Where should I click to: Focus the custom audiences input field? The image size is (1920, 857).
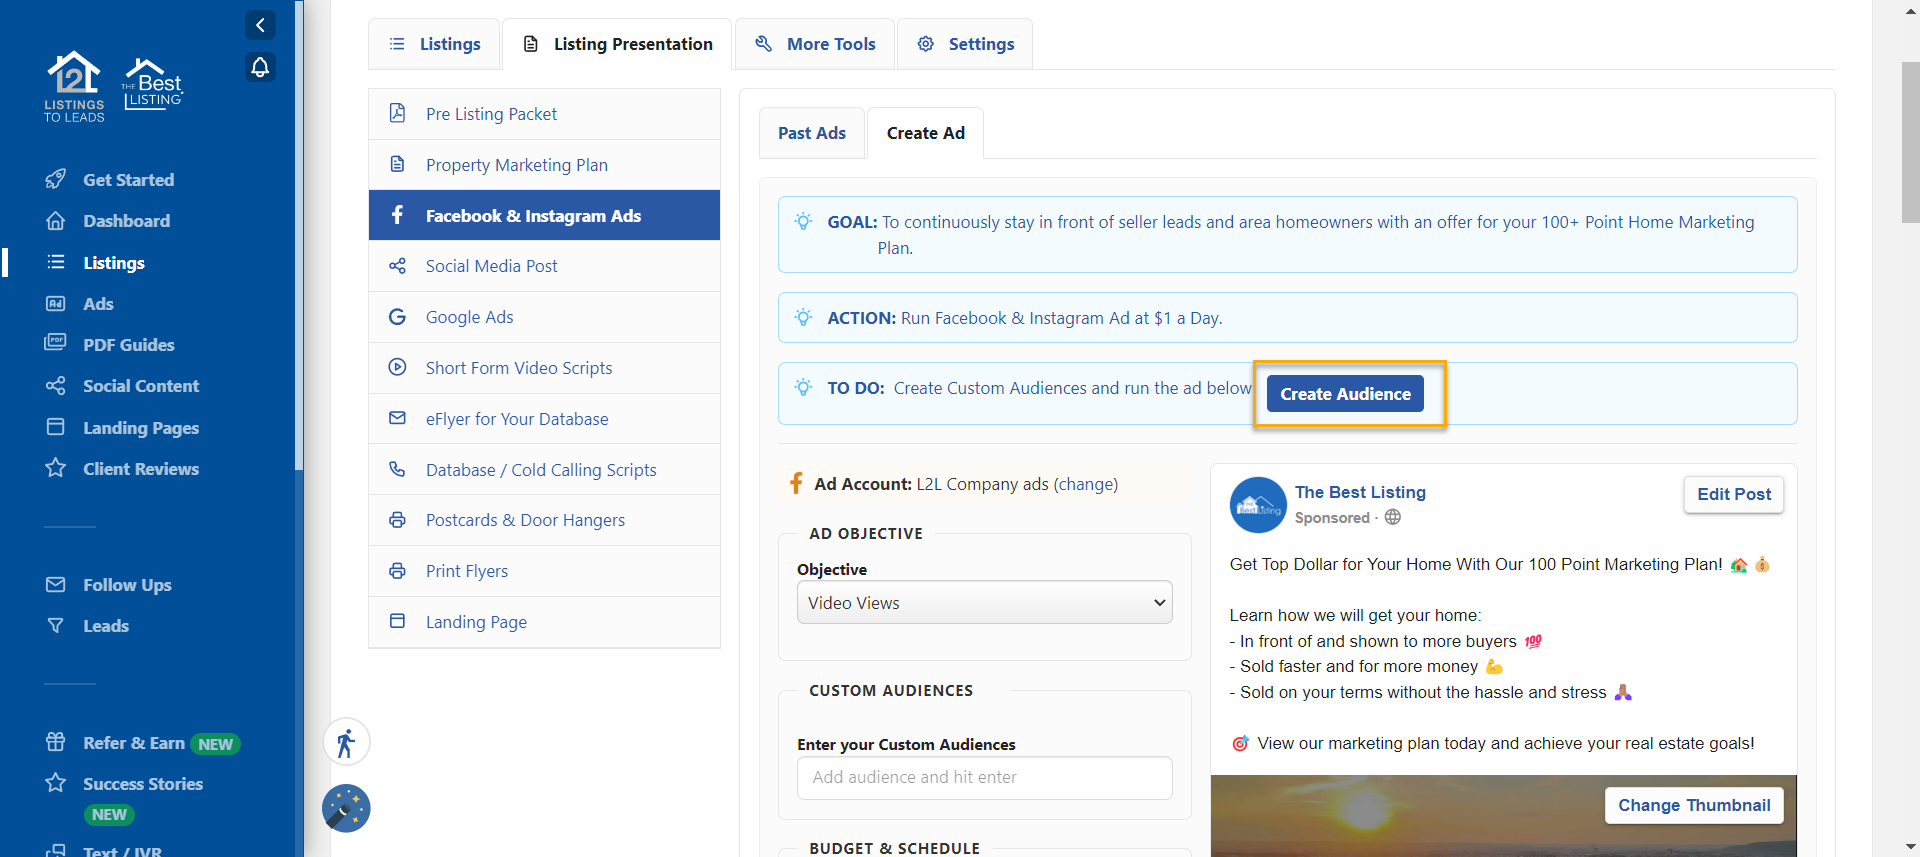point(984,777)
